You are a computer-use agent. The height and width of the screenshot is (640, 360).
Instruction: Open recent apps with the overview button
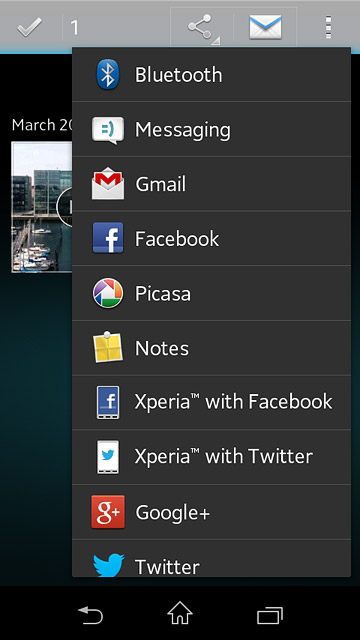[x=270, y=615]
